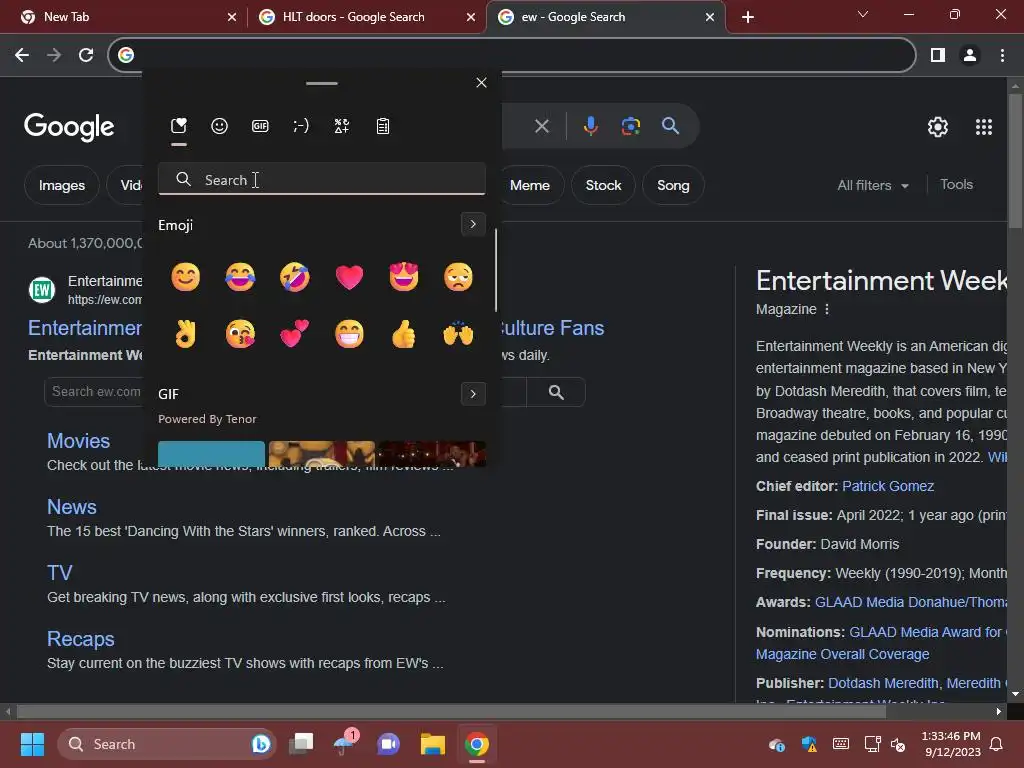Insert the heart-eyes emoji
Image resolution: width=1024 pixels, height=768 pixels.
coord(404,277)
